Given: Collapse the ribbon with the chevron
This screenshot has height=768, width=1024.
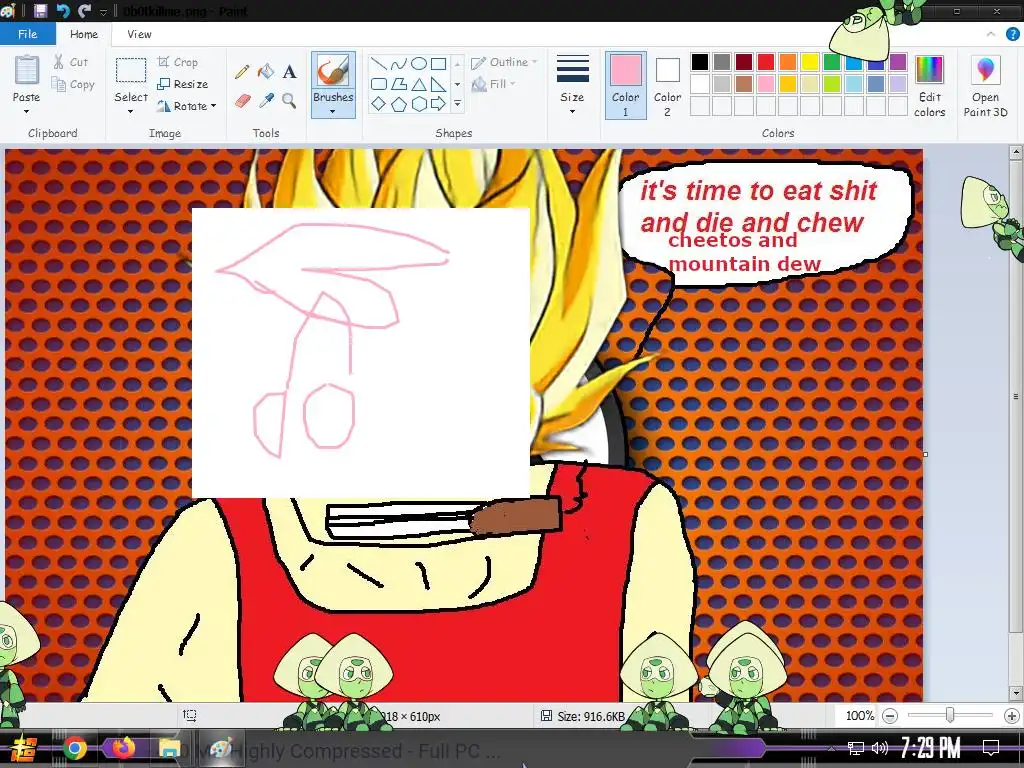Looking at the screenshot, I should (991, 34).
